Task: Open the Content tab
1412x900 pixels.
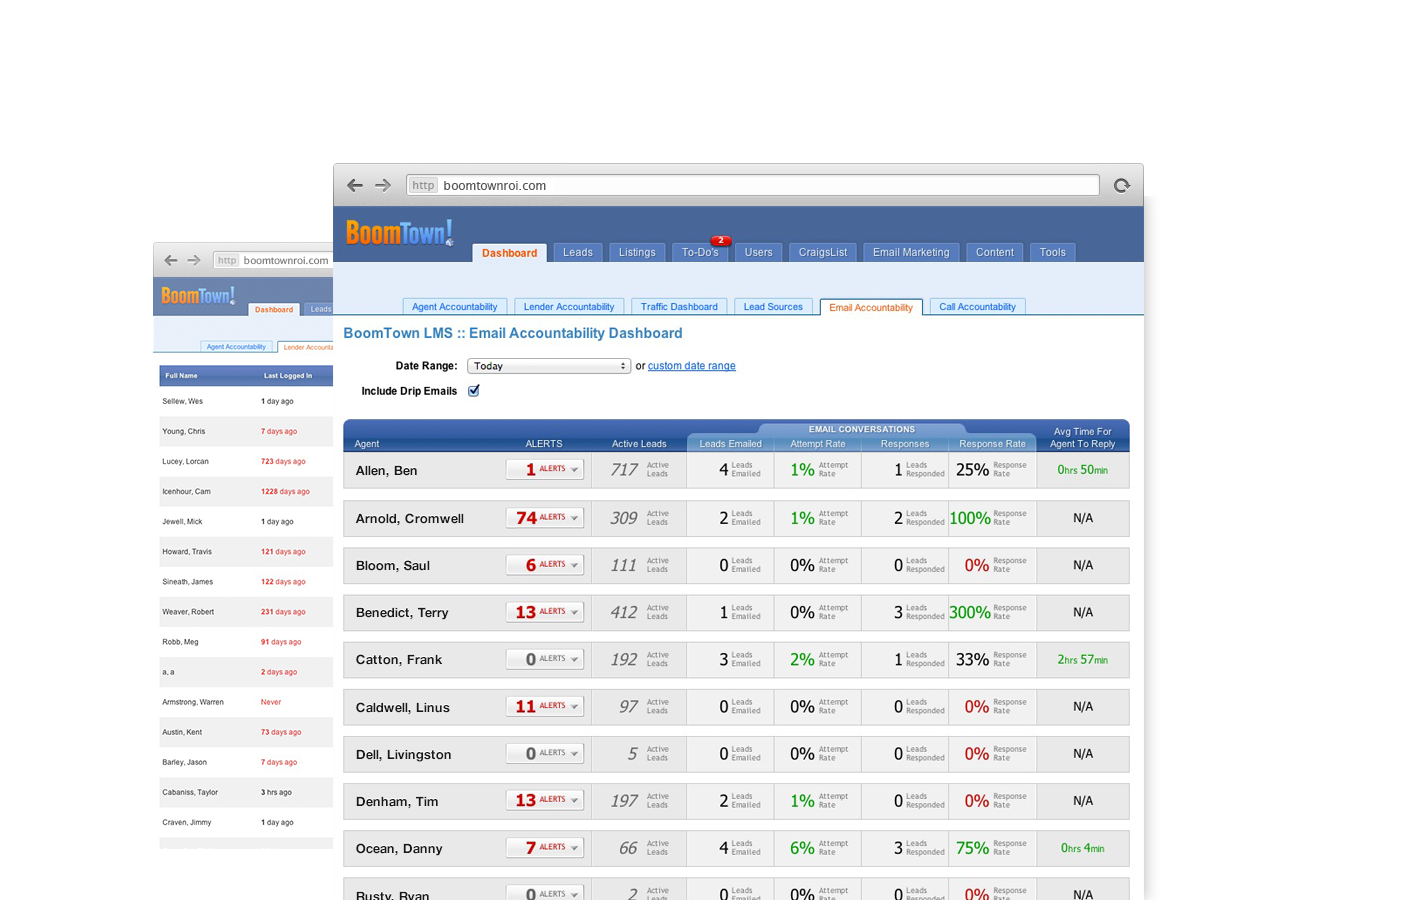Action: click(x=994, y=253)
